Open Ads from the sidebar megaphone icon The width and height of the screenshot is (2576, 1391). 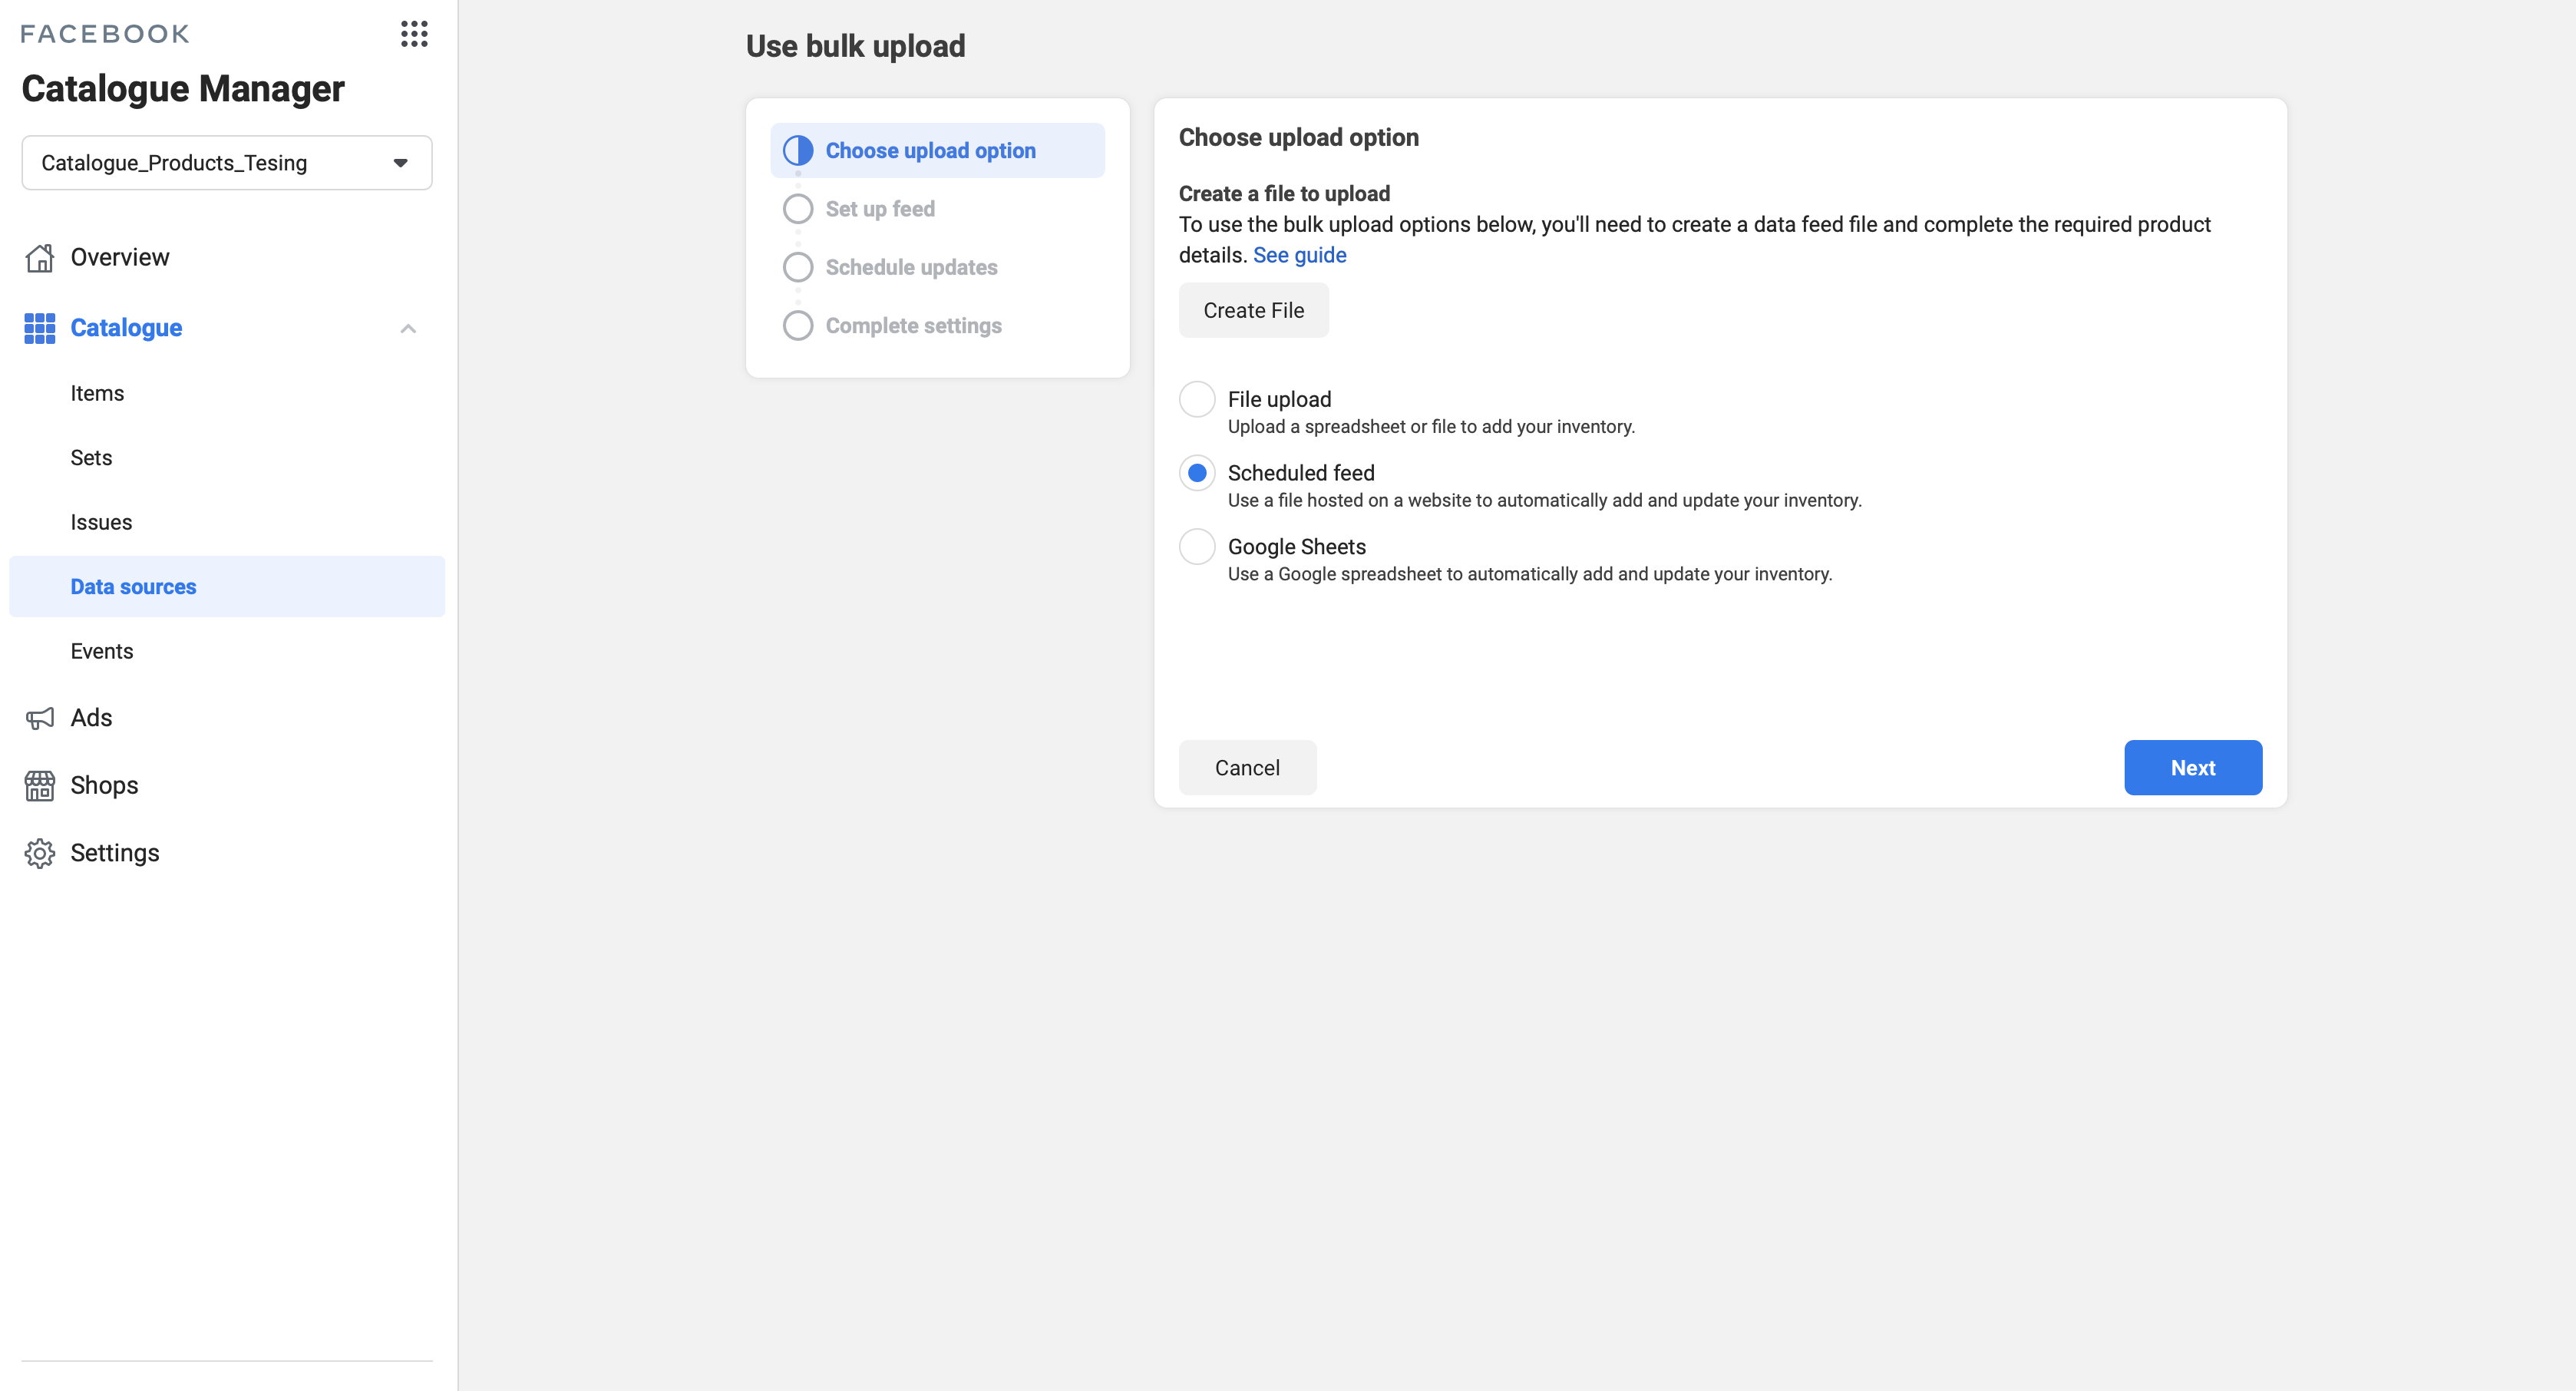pyautogui.click(x=39, y=717)
